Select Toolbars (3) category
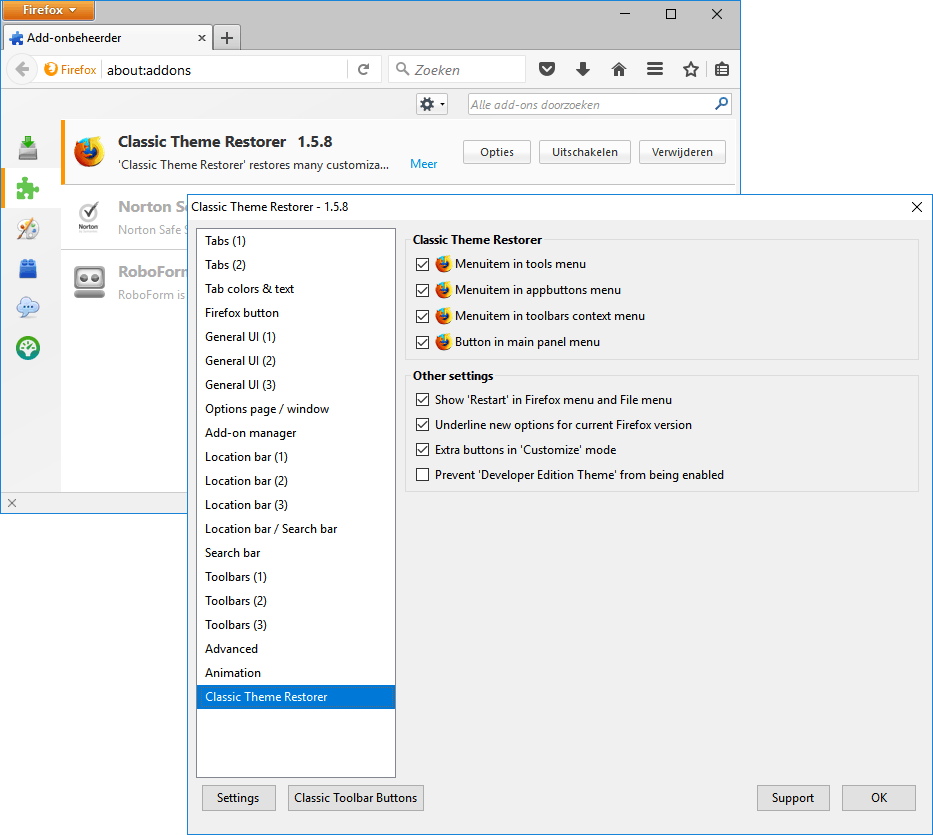The width and height of the screenshot is (933, 835). point(296,625)
